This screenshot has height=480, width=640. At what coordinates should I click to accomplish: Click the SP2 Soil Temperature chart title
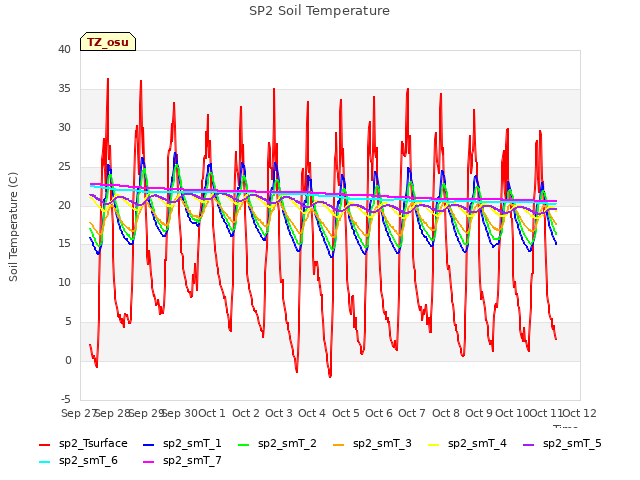click(320, 11)
